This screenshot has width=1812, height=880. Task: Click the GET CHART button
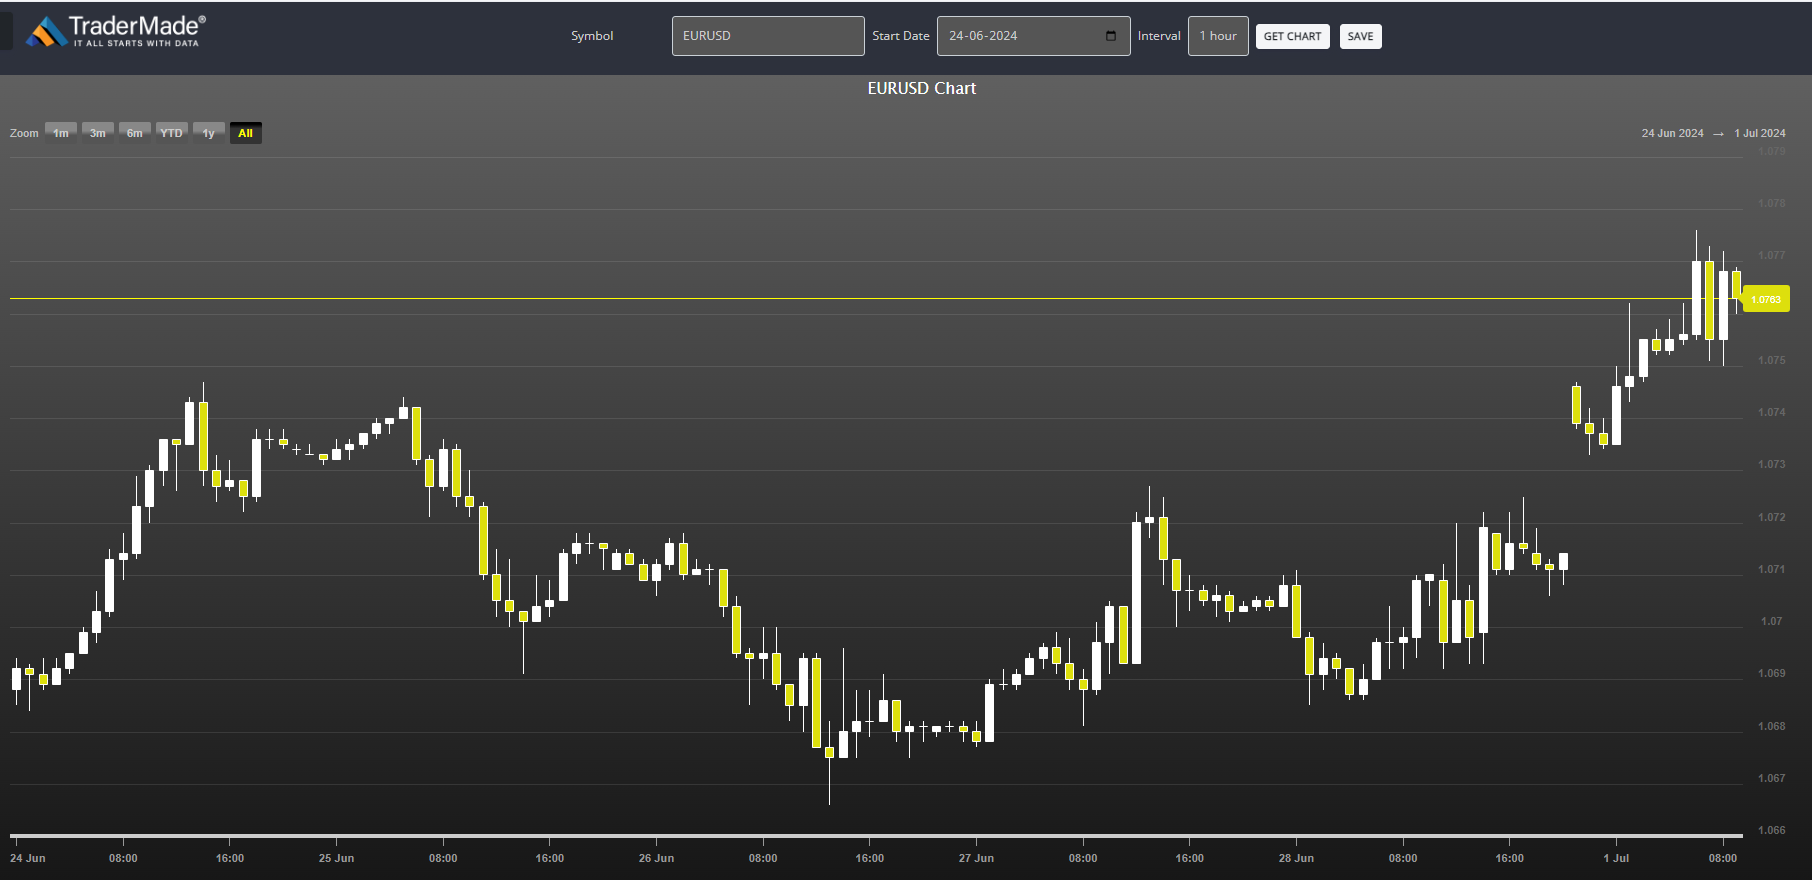pos(1292,37)
